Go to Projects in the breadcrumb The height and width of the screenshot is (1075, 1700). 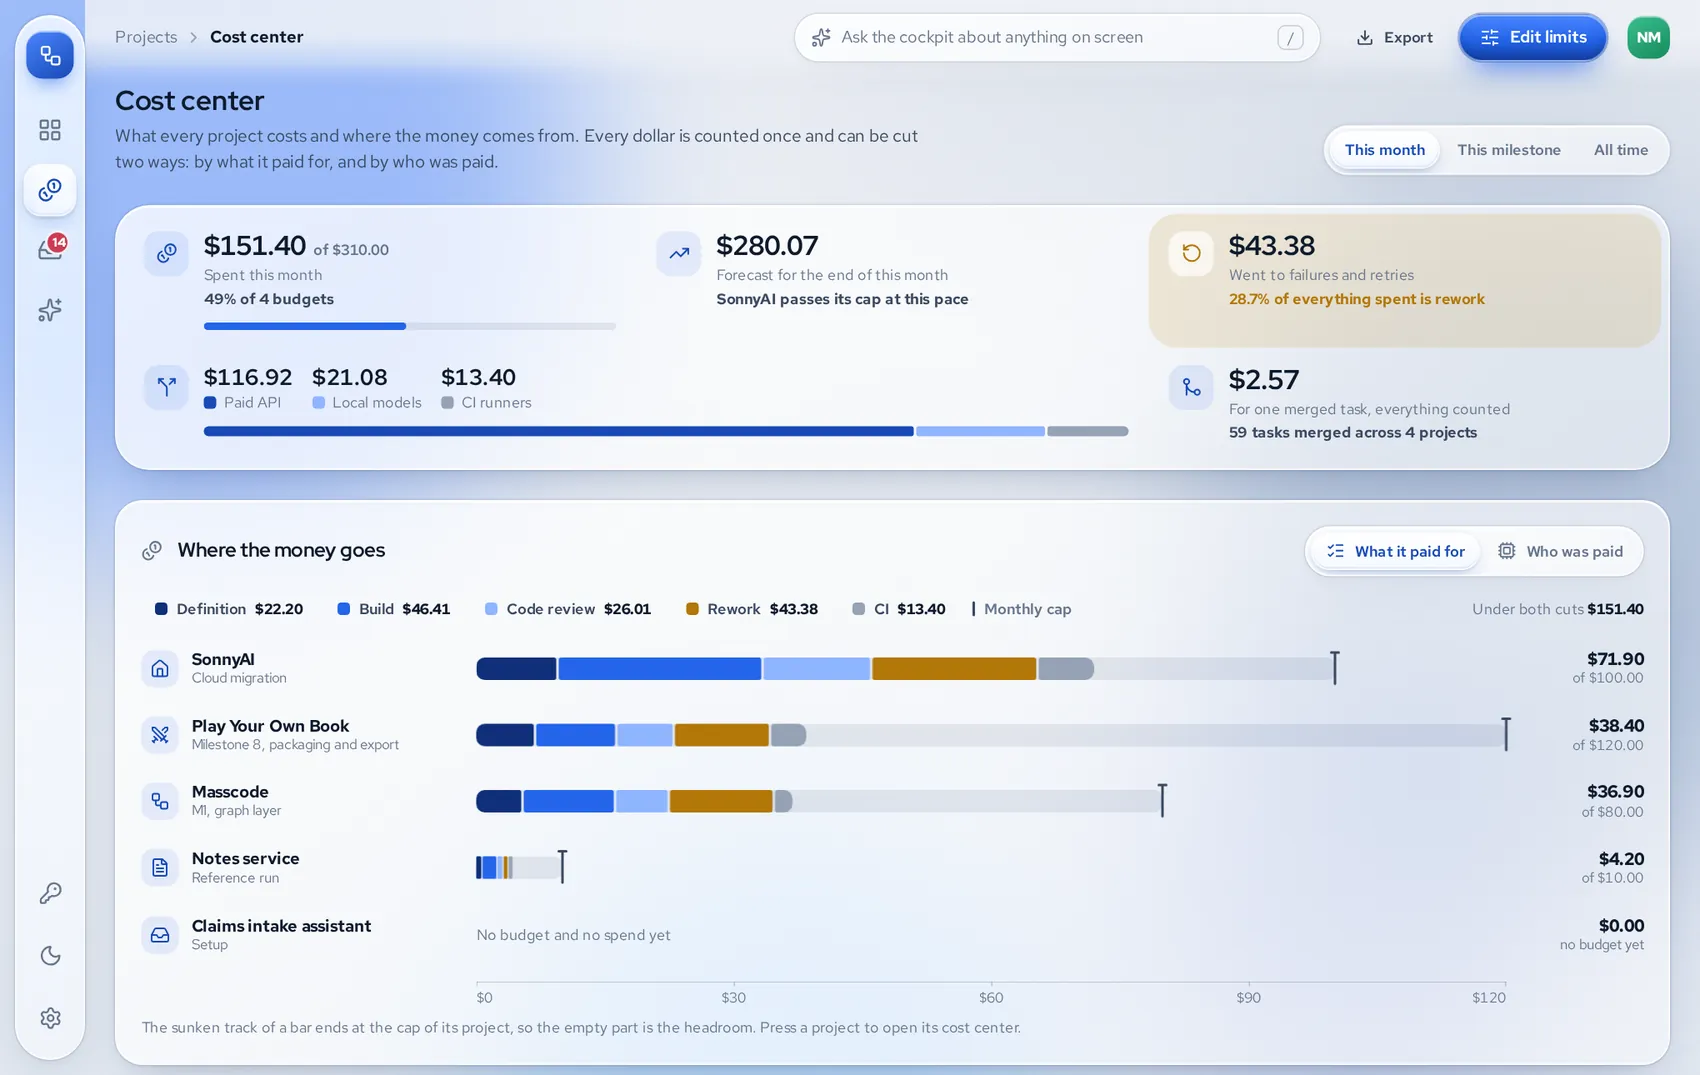[146, 37]
